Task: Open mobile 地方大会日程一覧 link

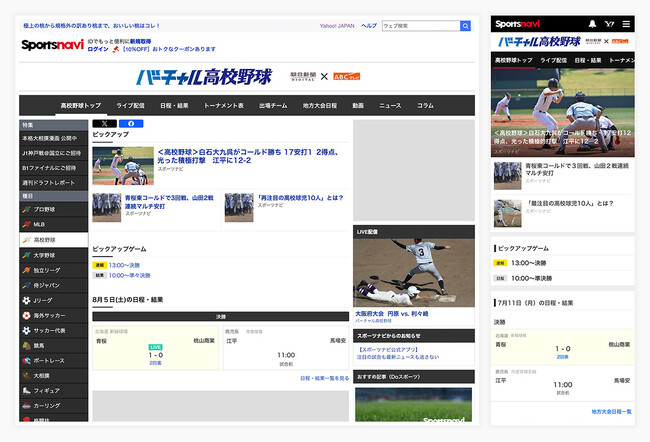Action: (611, 412)
